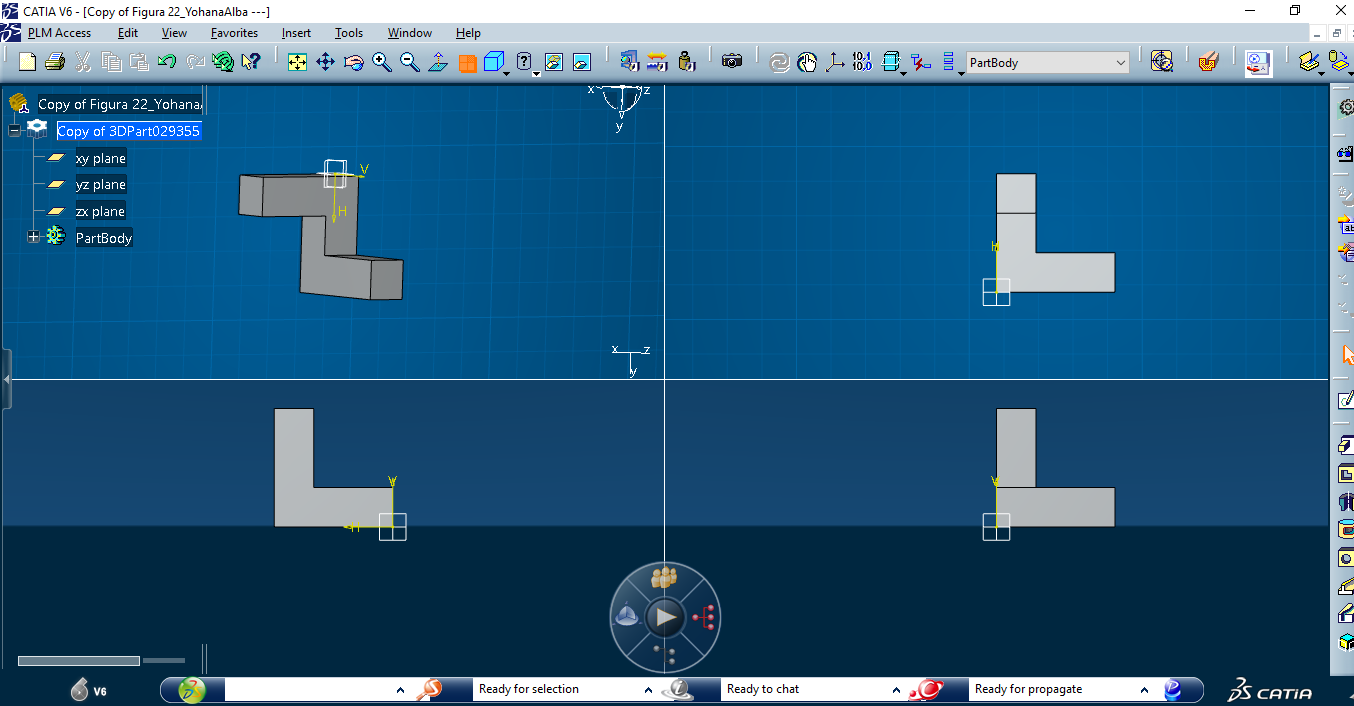Collapse the Copy of 3DPart029355 node

click(x=15, y=131)
